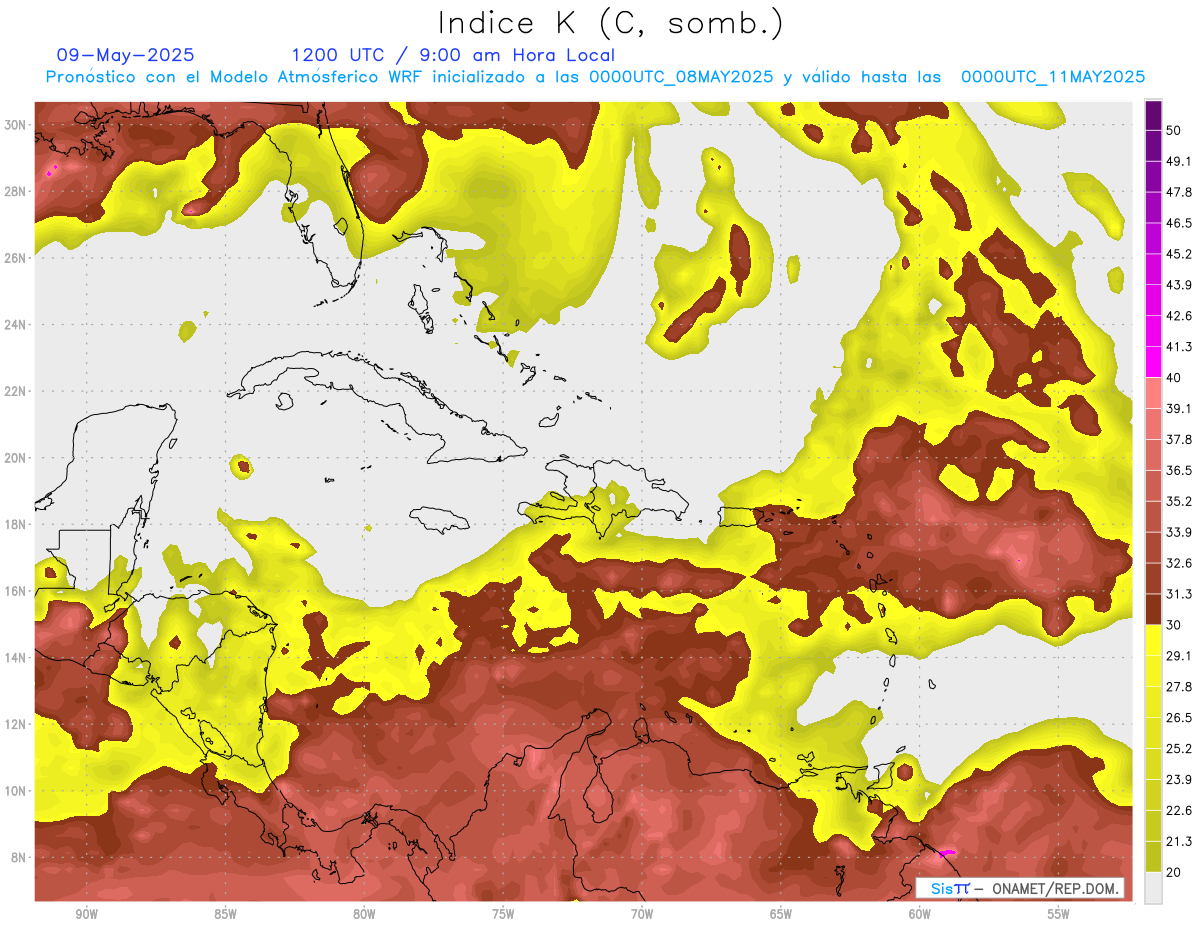The height and width of the screenshot is (927, 1200).
Task: Click the 22N latitude label
Action: [17, 391]
